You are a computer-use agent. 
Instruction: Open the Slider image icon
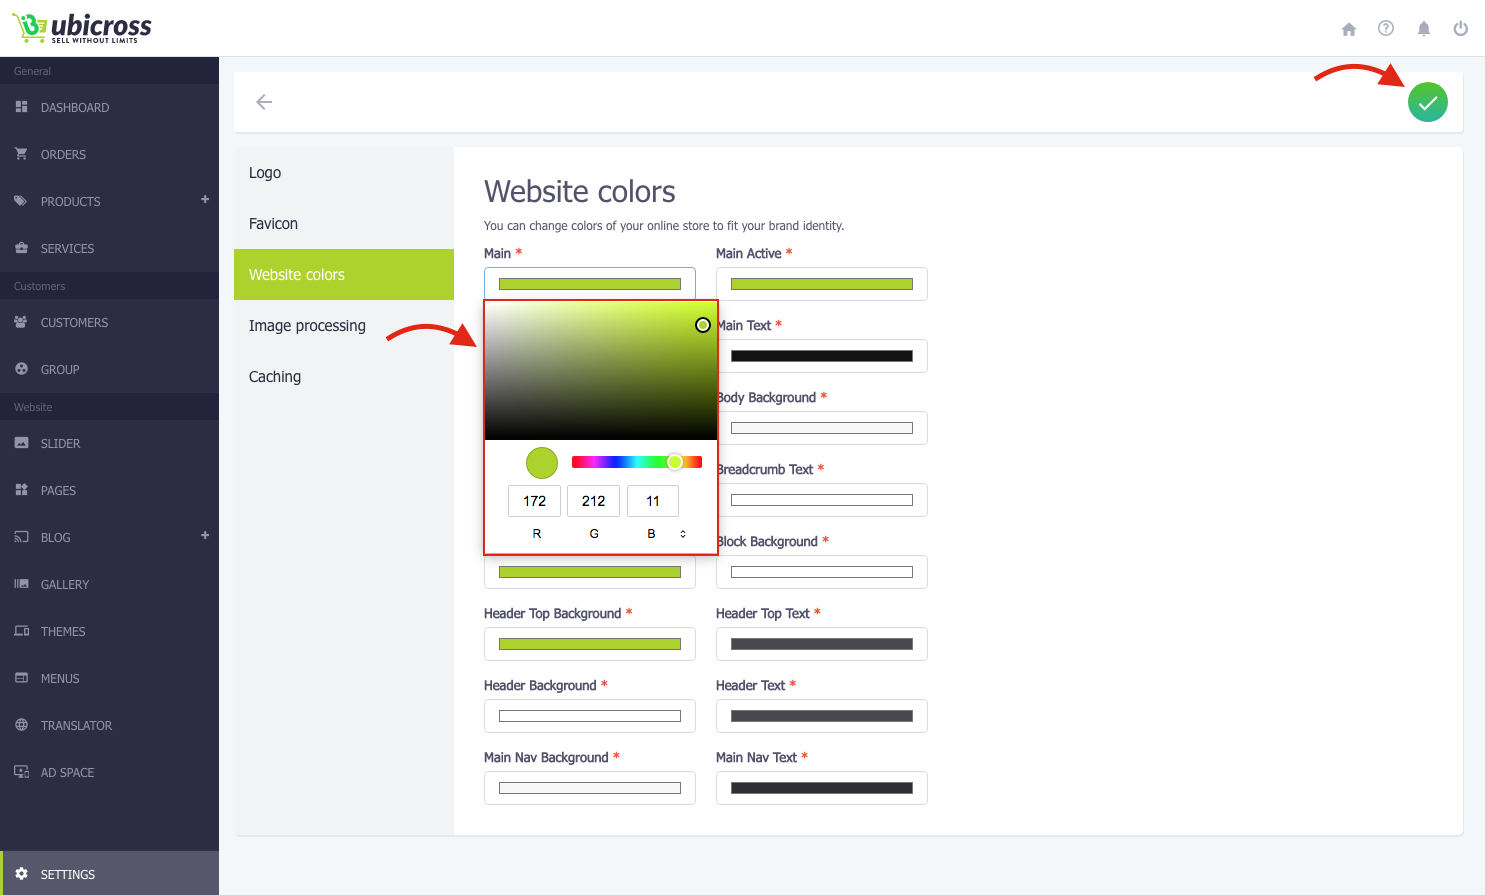pyautogui.click(x=21, y=442)
